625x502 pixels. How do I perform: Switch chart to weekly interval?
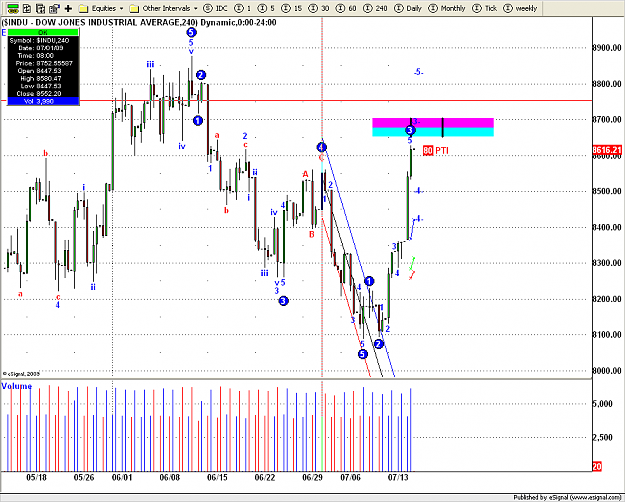[520, 8]
